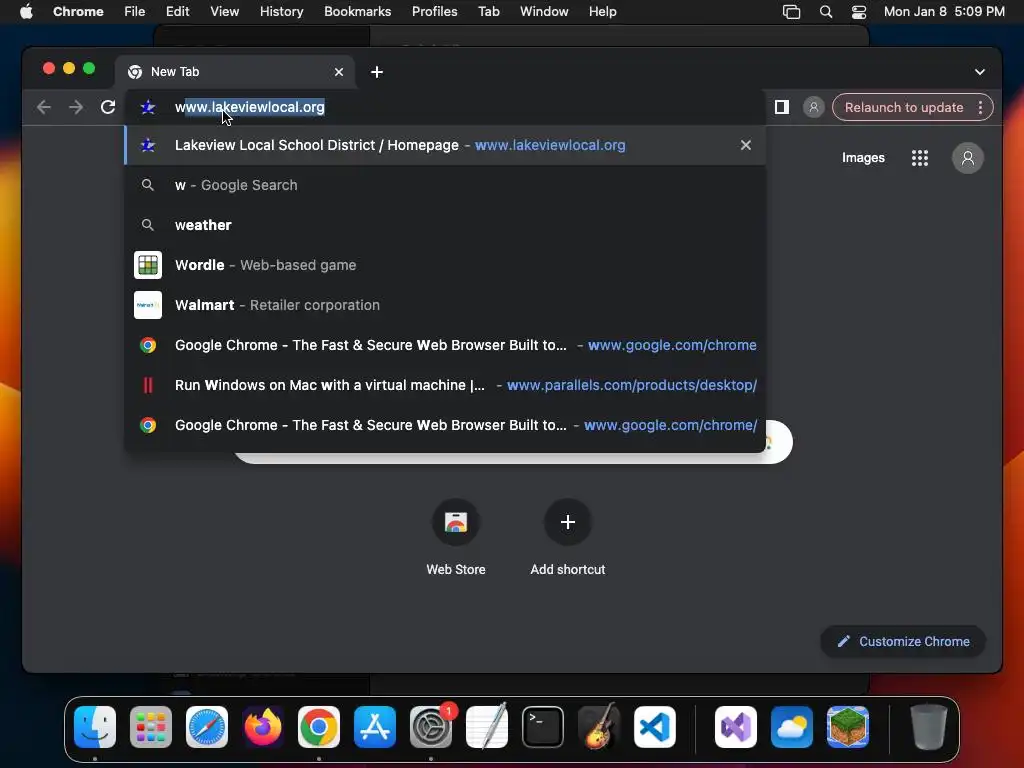This screenshot has width=1024, height=768.
Task: Pick the weather search suggestion
Action: (445, 225)
